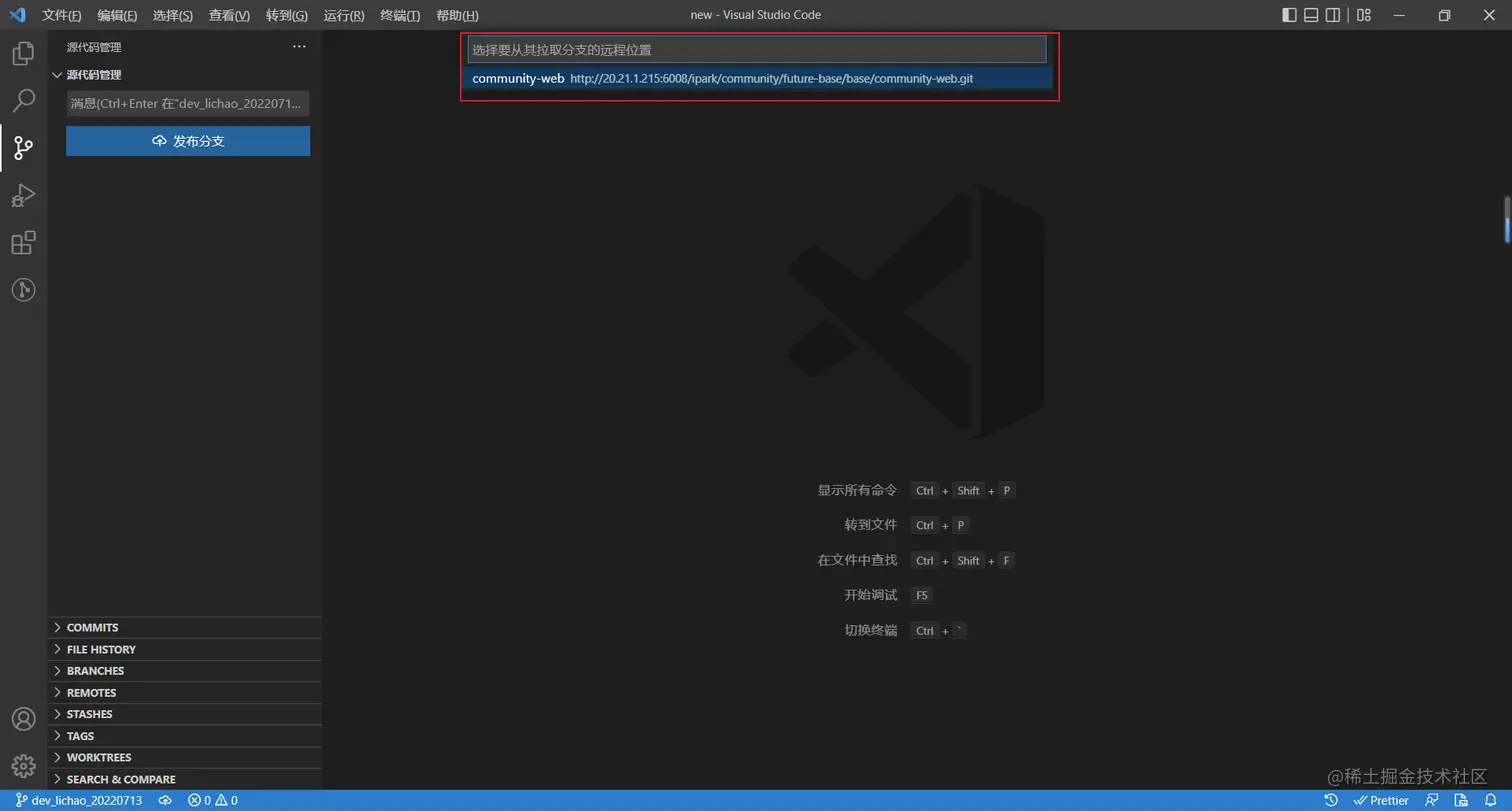Click the 转到文件 shortcut label
This screenshot has height=811, width=1512.
click(x=871, y=525)
